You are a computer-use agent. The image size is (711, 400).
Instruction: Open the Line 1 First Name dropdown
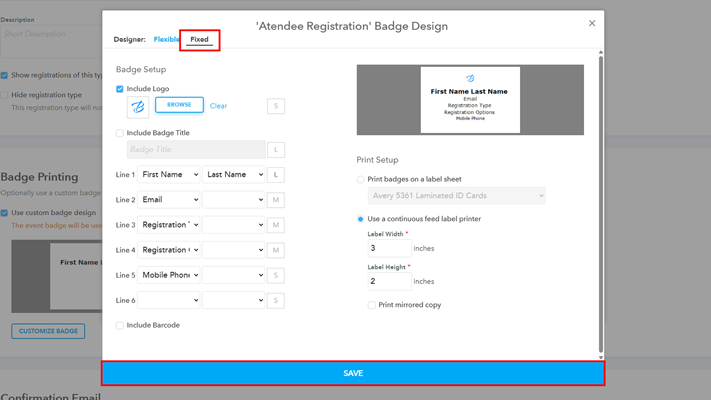tap(168, 175)
